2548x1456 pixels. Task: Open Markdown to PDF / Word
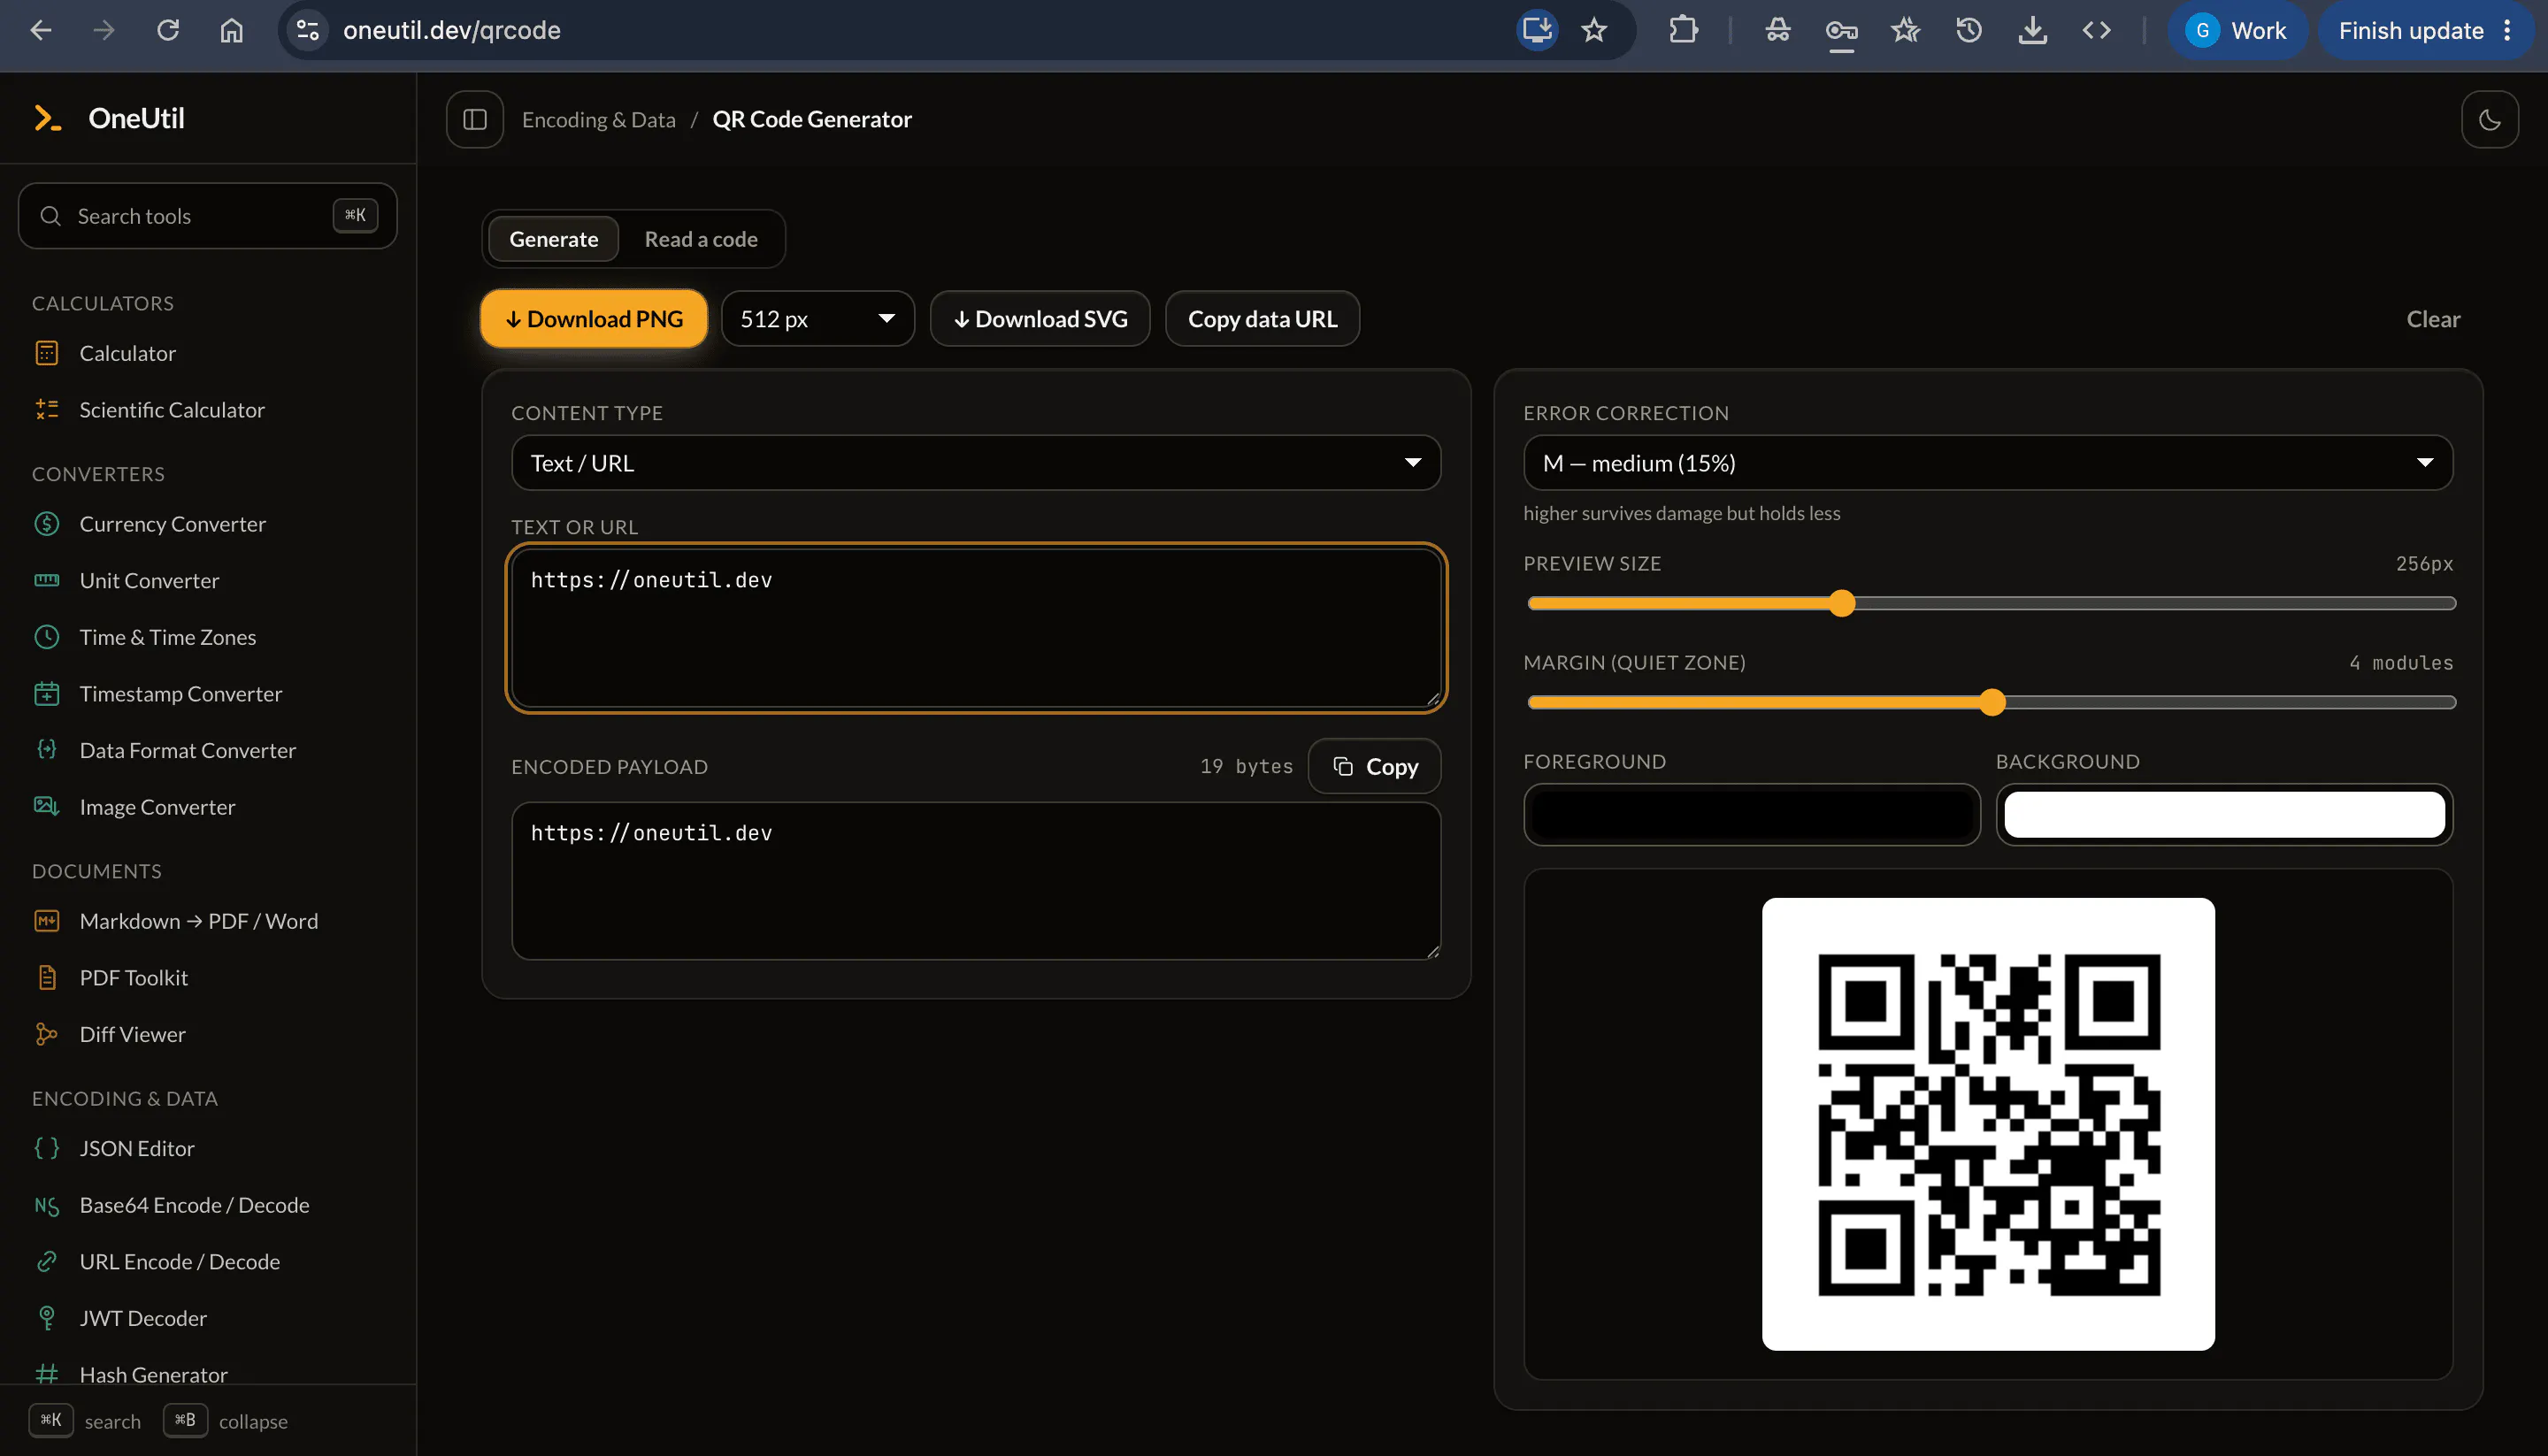click(x=207, y=921)
